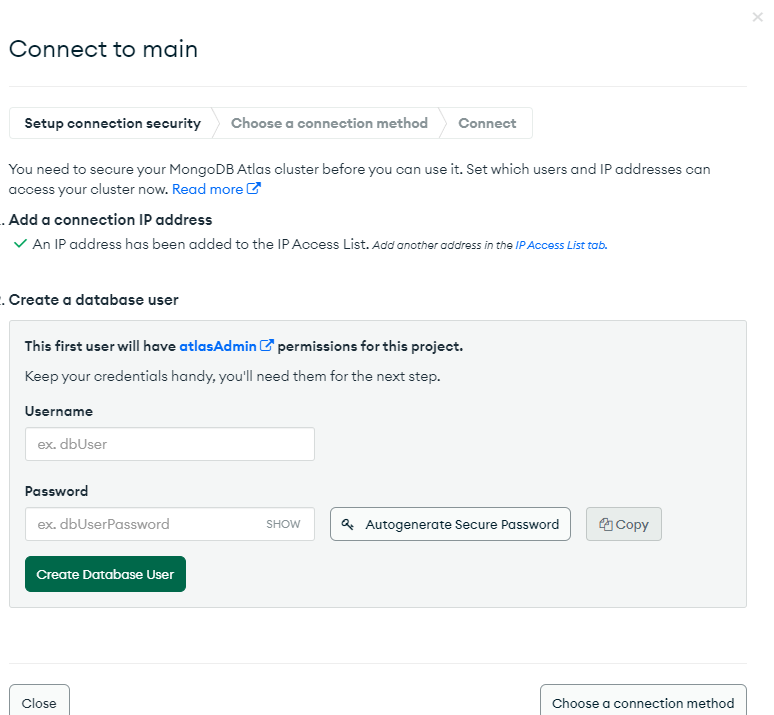
Task: Click the Close button at bottom left
Action: click(39, 701)
